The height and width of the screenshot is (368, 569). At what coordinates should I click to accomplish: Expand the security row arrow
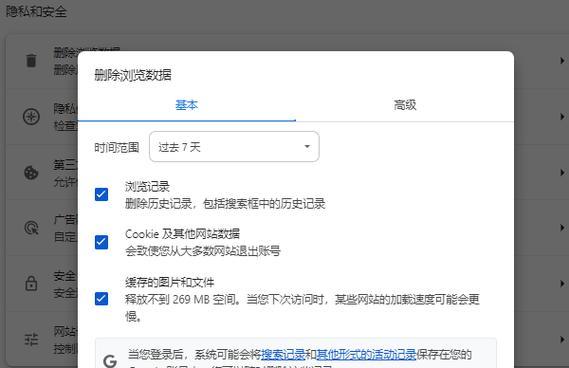click(562, 283)
